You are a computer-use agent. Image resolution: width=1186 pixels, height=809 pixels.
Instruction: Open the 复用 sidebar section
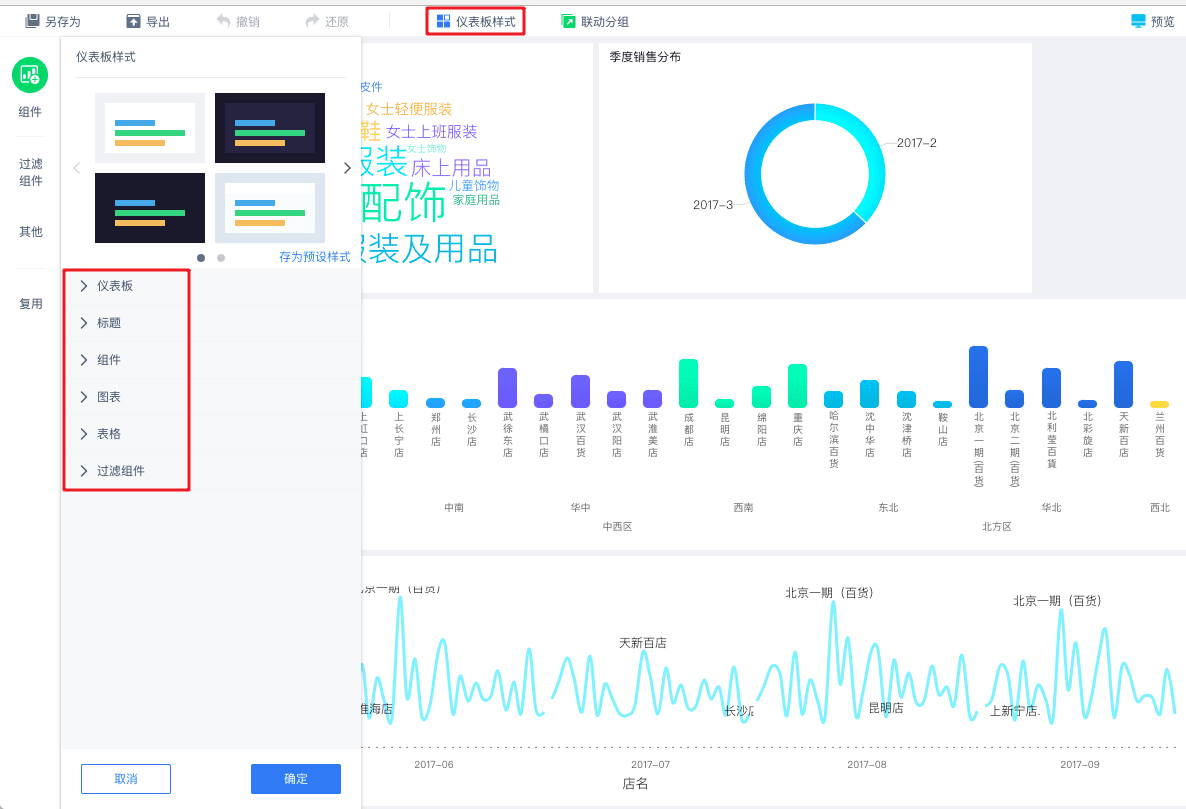click(x=31, y=304)
